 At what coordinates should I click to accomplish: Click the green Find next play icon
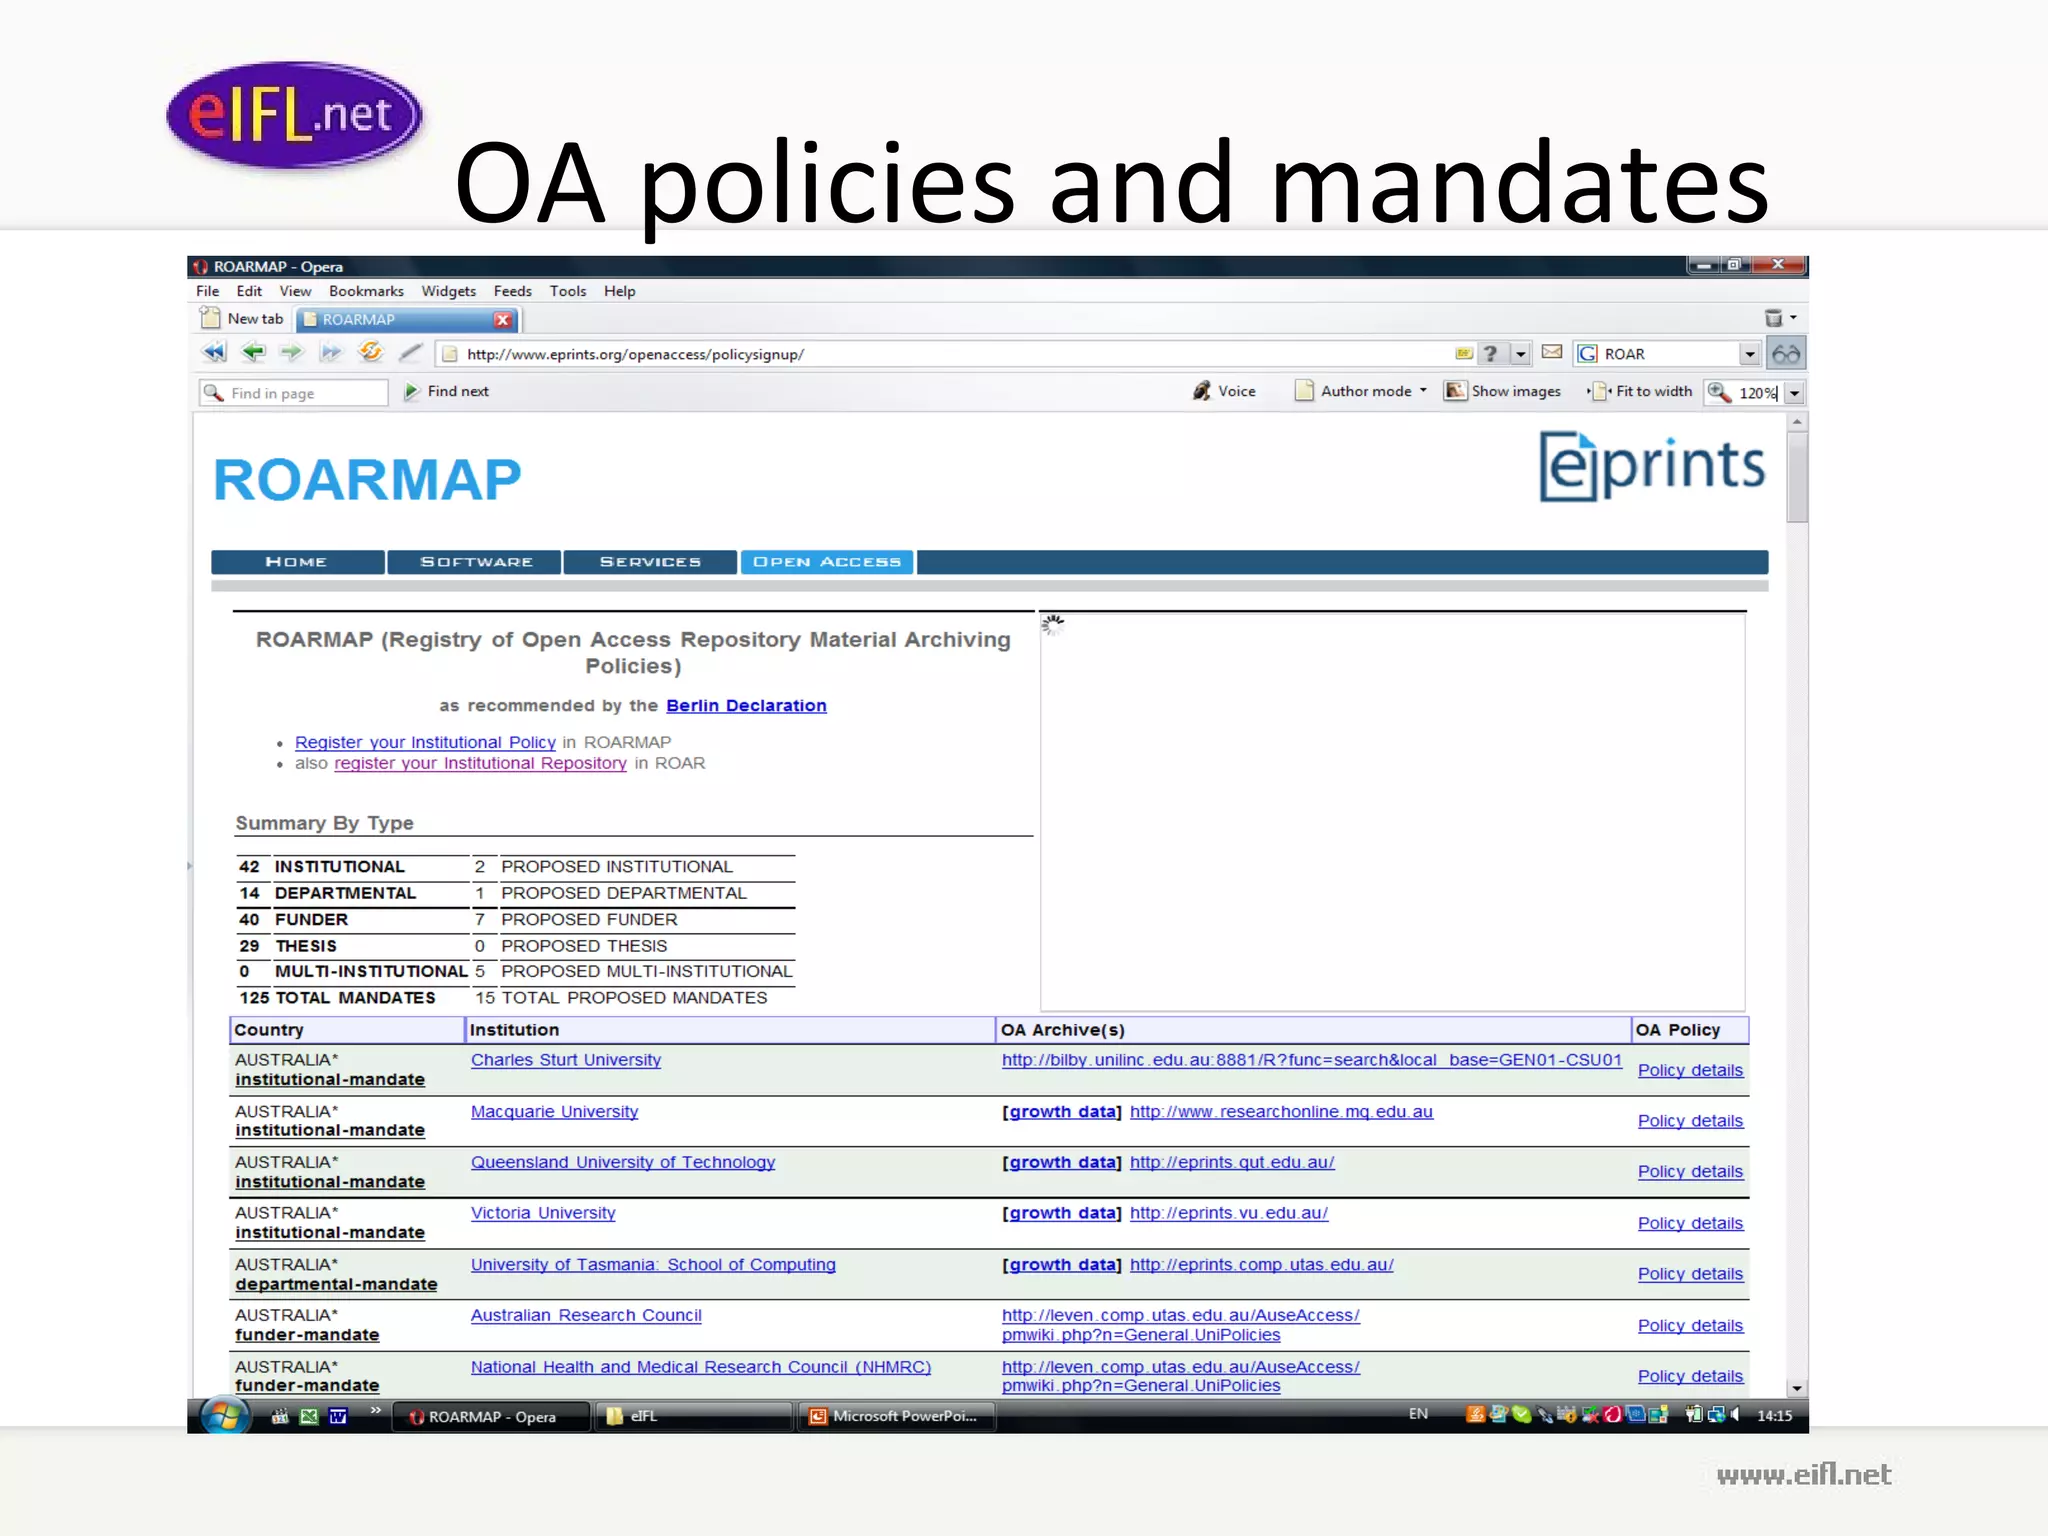(x=411, y=392)
